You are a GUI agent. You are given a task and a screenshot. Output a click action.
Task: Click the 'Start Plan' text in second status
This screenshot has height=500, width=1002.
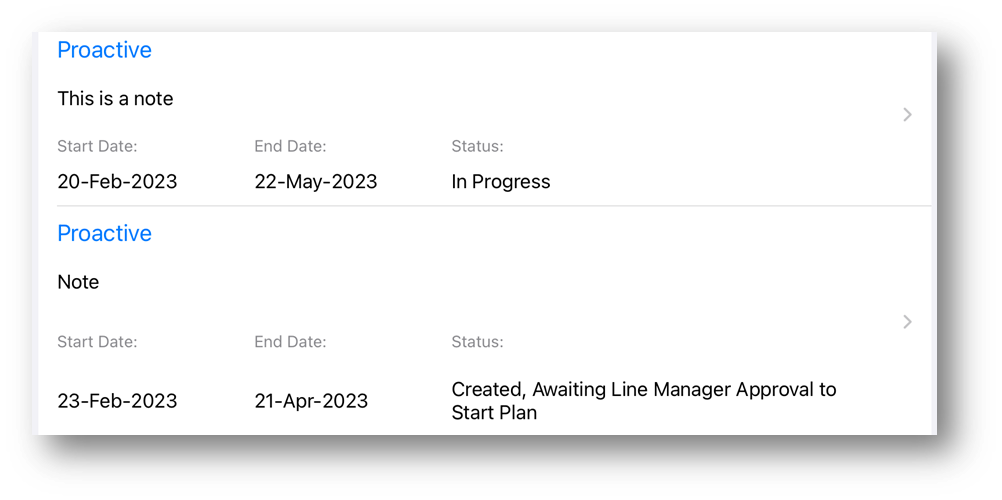(x=494, y=413)
